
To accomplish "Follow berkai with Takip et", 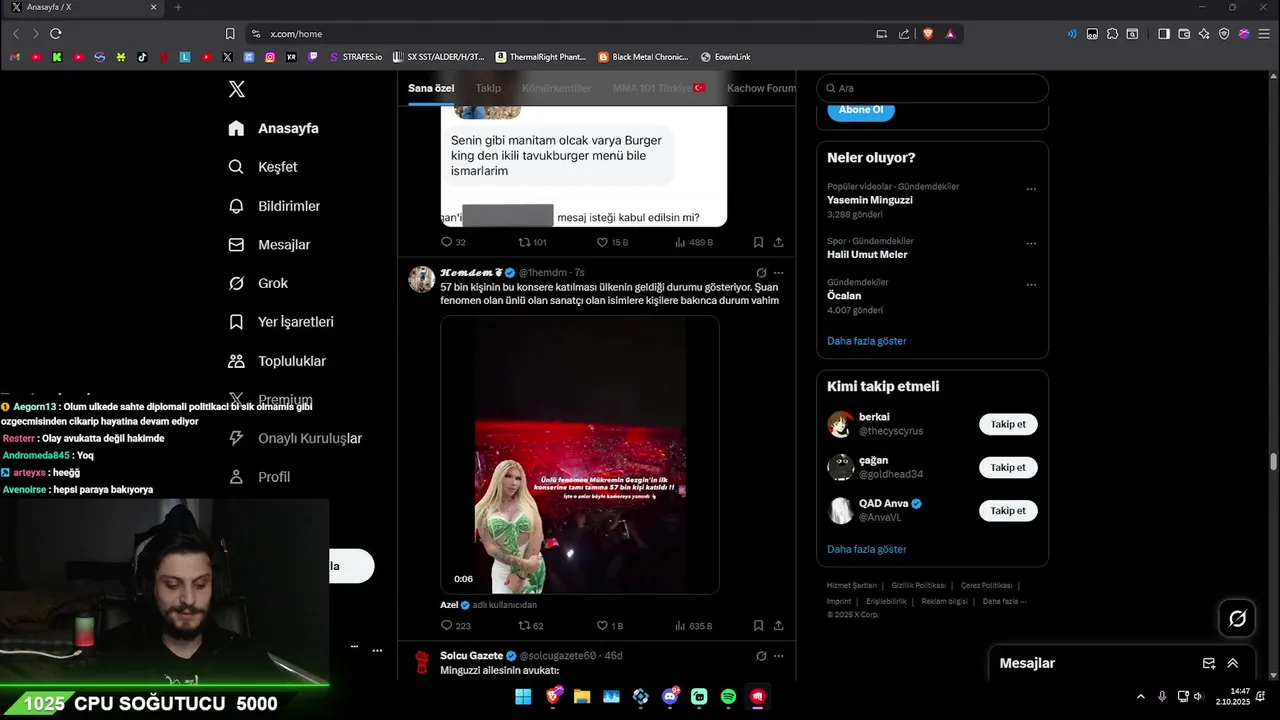I will click(1008, 424).
